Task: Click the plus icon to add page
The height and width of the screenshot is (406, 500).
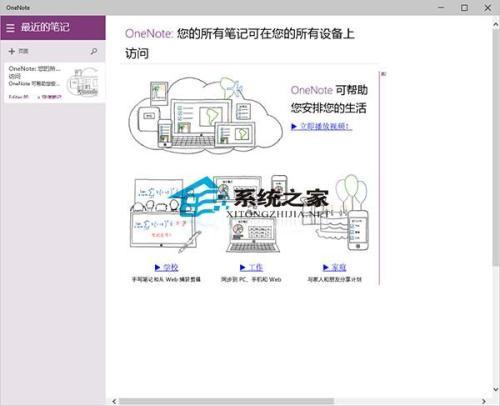Action: pos(12,51)
